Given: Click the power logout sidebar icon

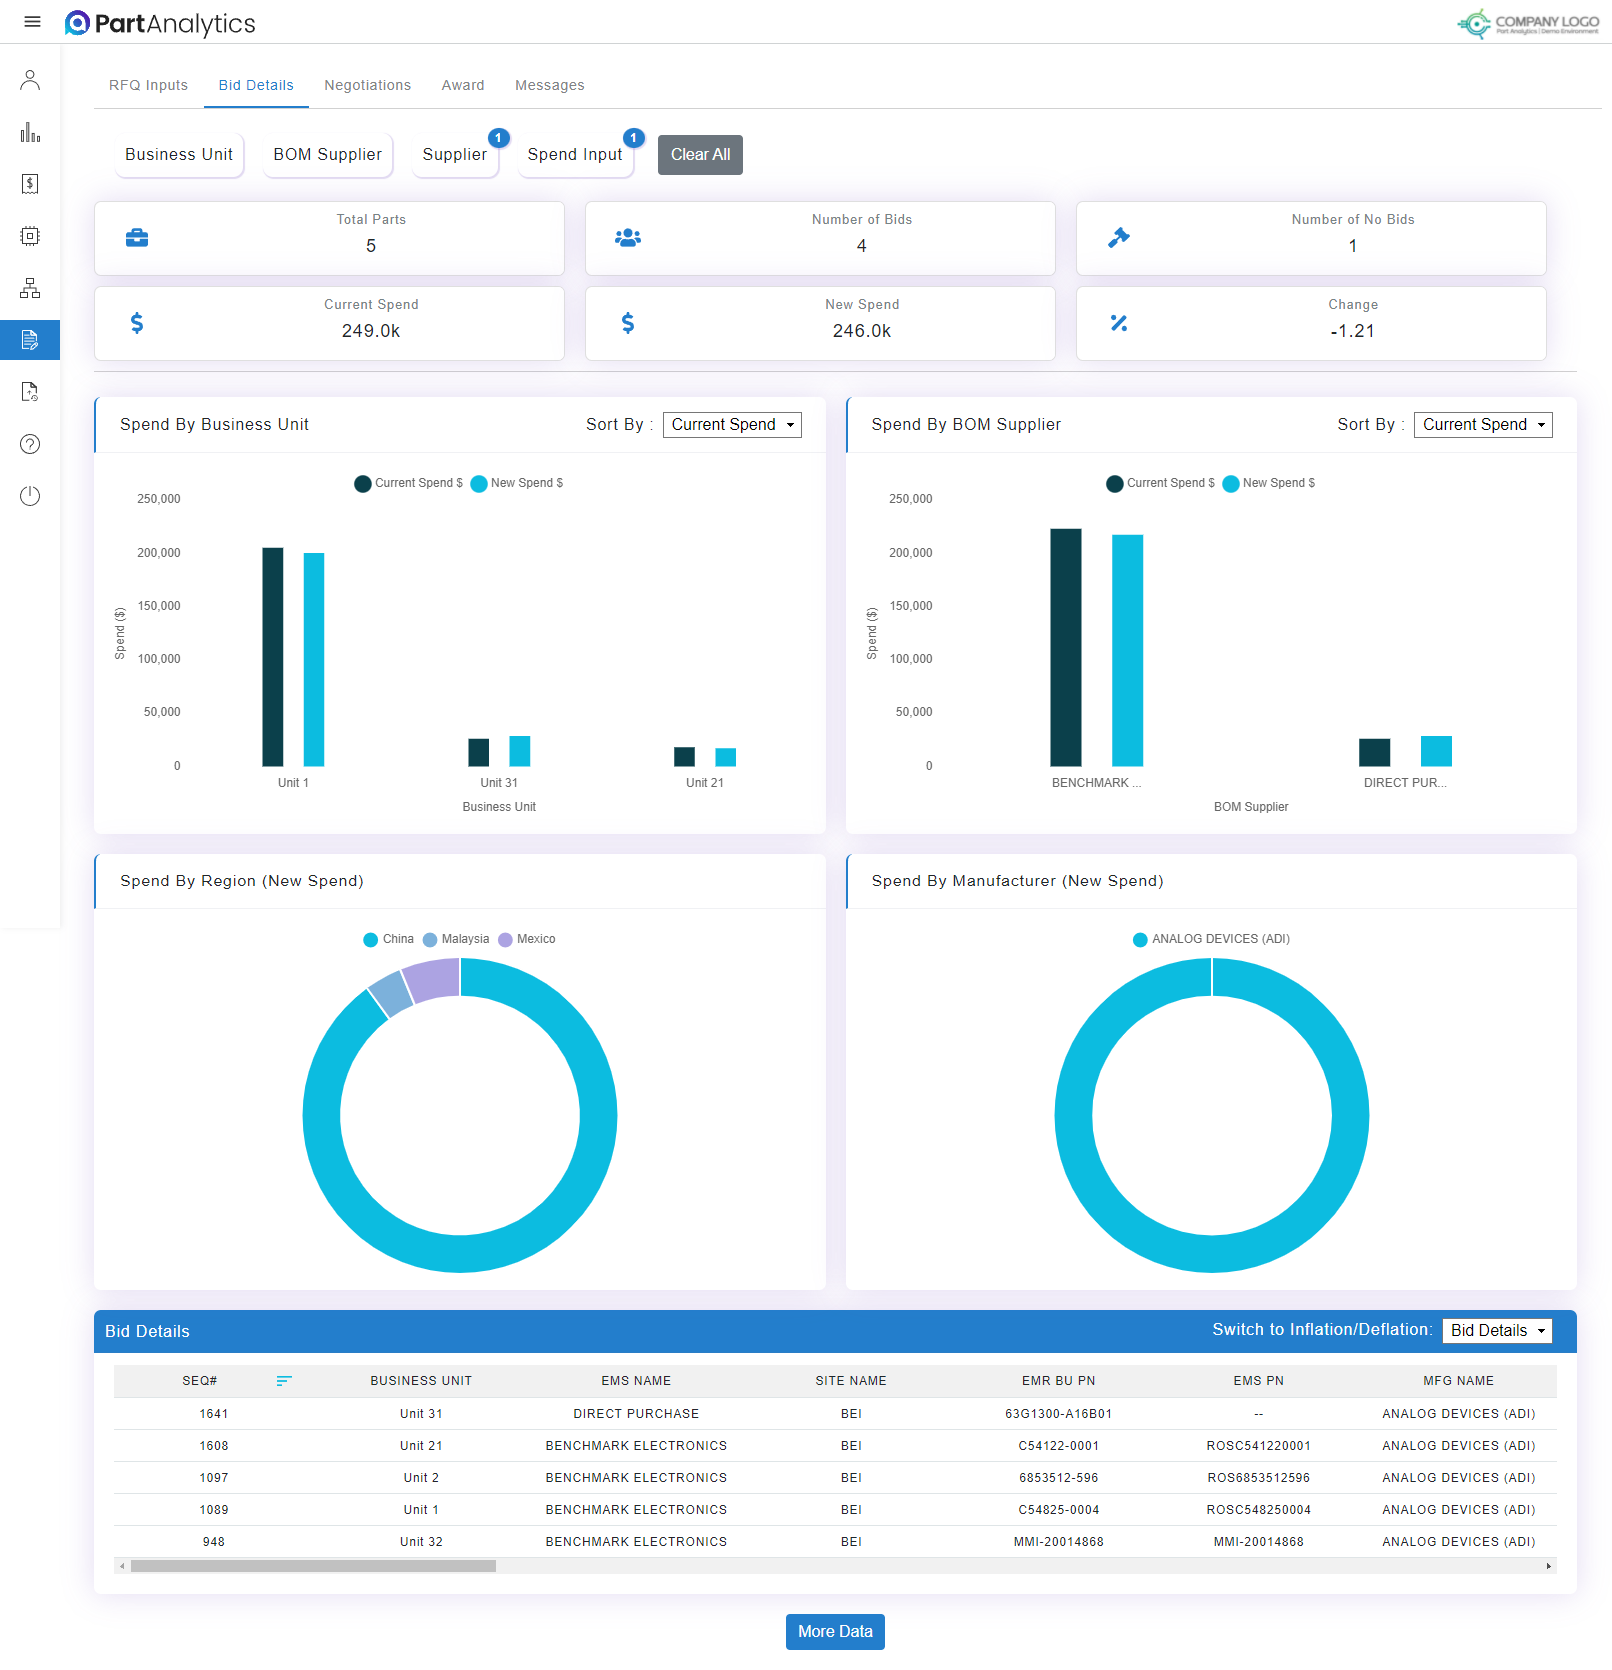Looking at the screenshot, I should click(x=30, y=496).
